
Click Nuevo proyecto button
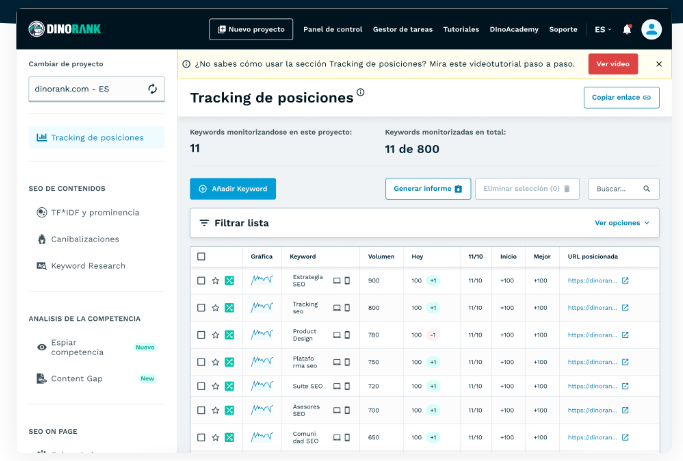point(251,29)
